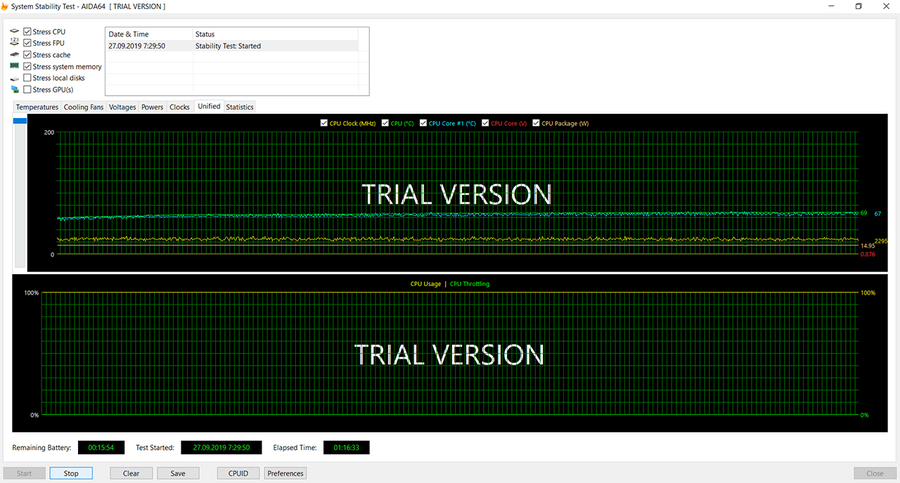
Task: Click the Status column header
Action: click(276, 34)
